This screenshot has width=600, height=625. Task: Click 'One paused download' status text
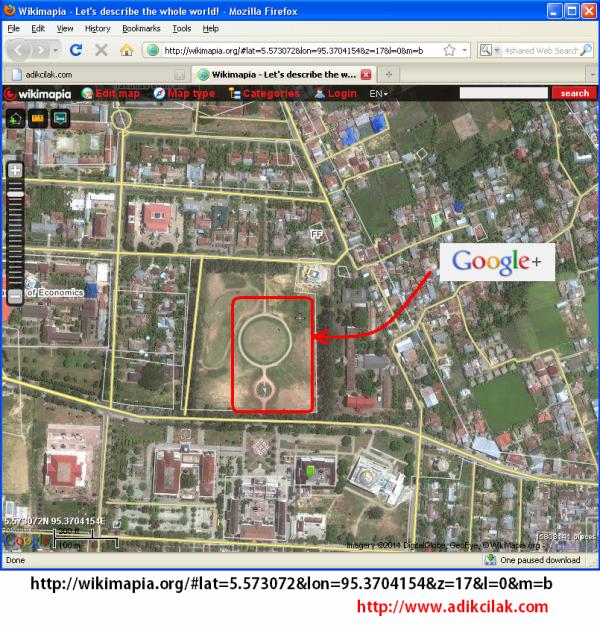coord(540,560)
